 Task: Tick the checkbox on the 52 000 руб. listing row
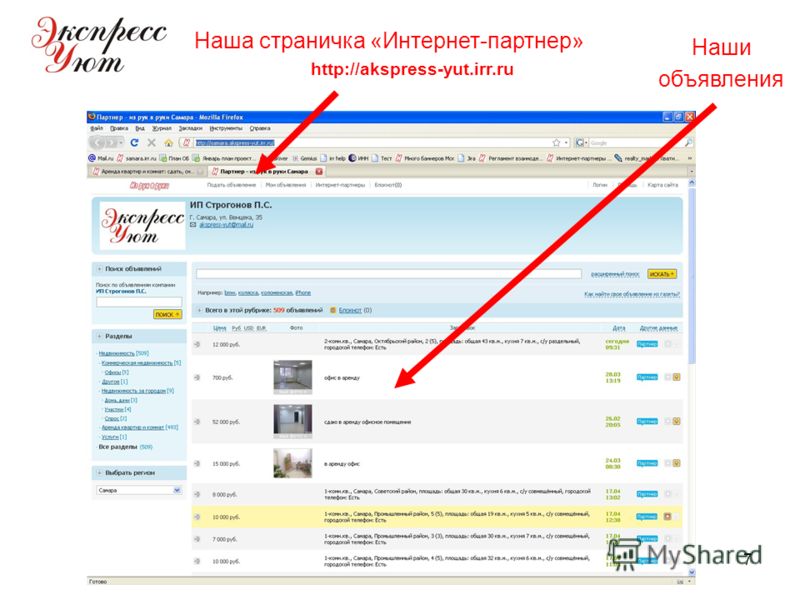click(x=667, y=421)
